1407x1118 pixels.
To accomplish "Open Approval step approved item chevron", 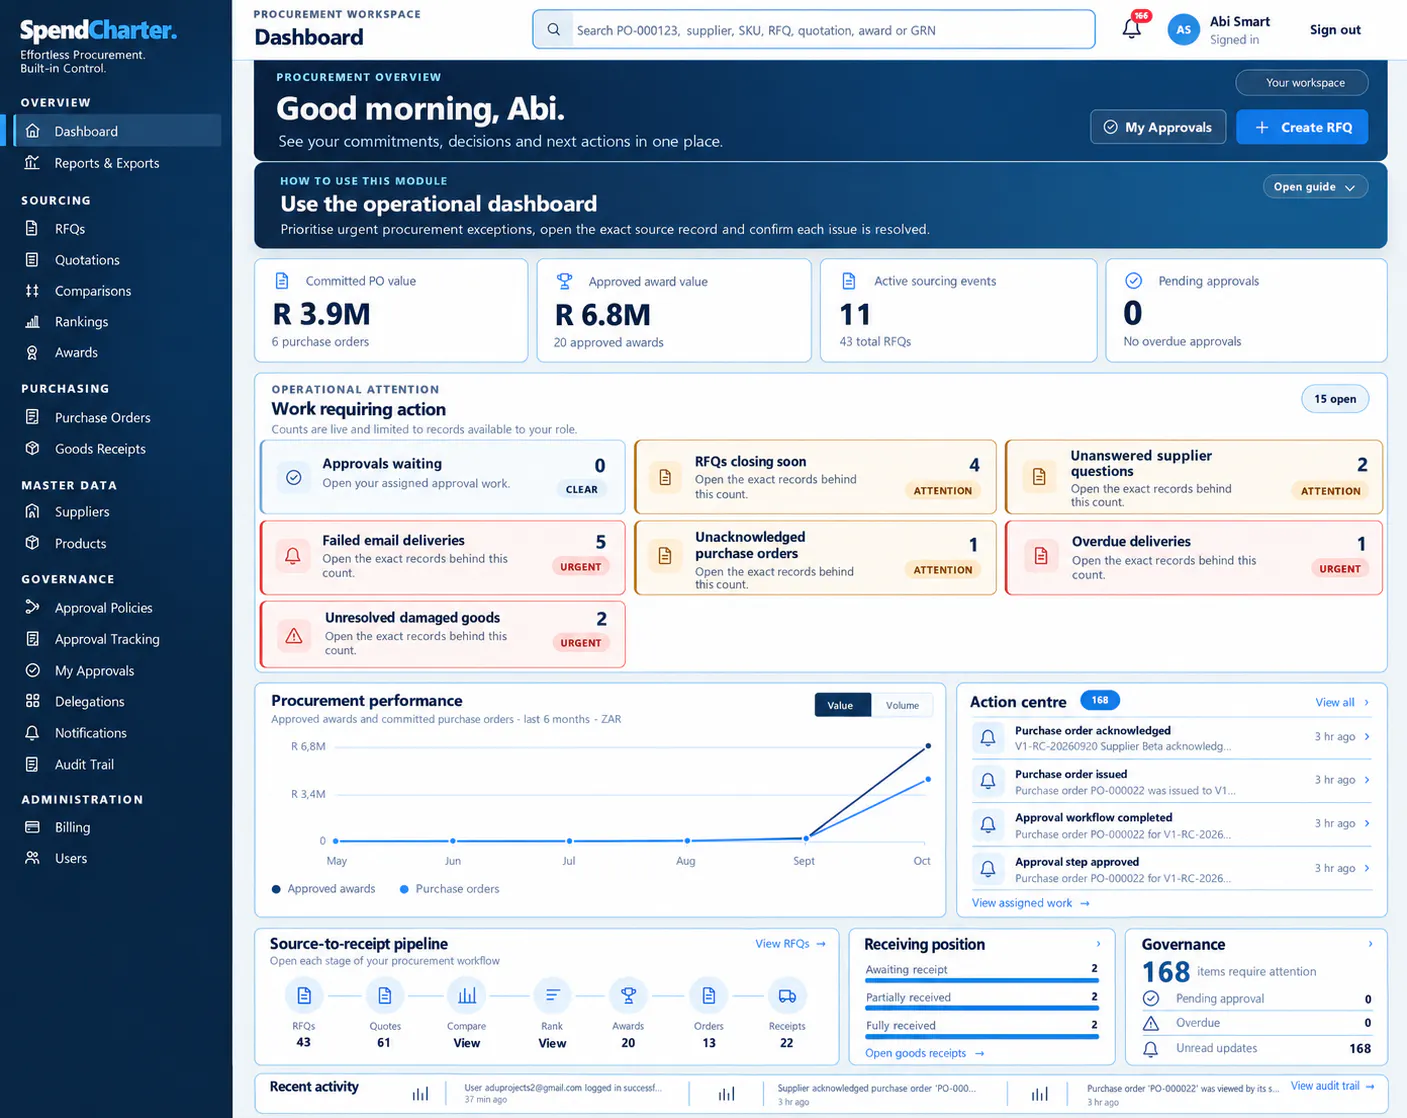I will pos(1367,868).
